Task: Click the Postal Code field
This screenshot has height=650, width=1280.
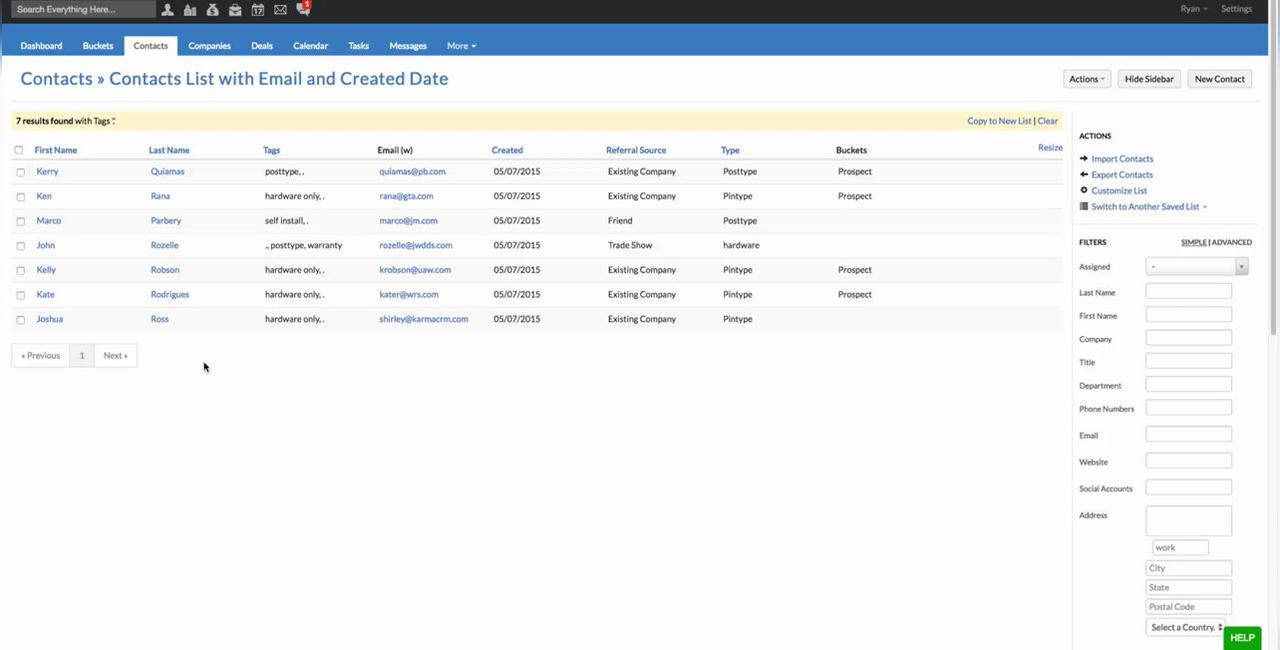Action: tap(1189, 607)
